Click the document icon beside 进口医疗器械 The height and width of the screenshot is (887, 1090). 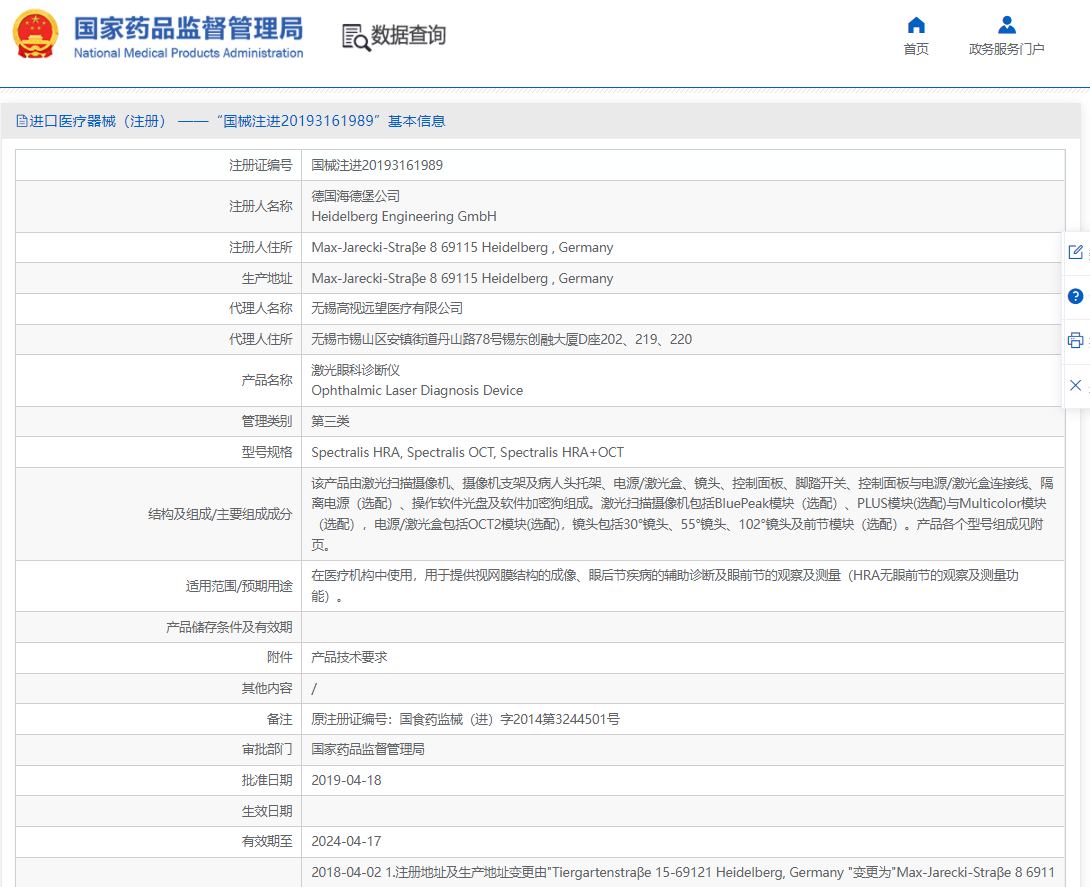22,121
